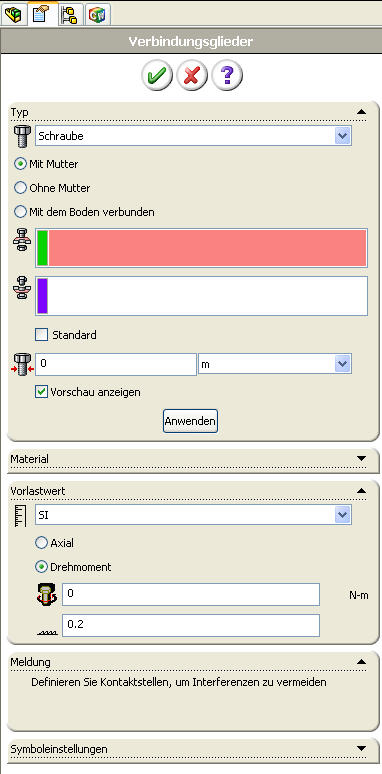Screen dimensions: 382x774
Task: Open the colorful CosmosWorks tab icon
Action: tap(97, 14)
